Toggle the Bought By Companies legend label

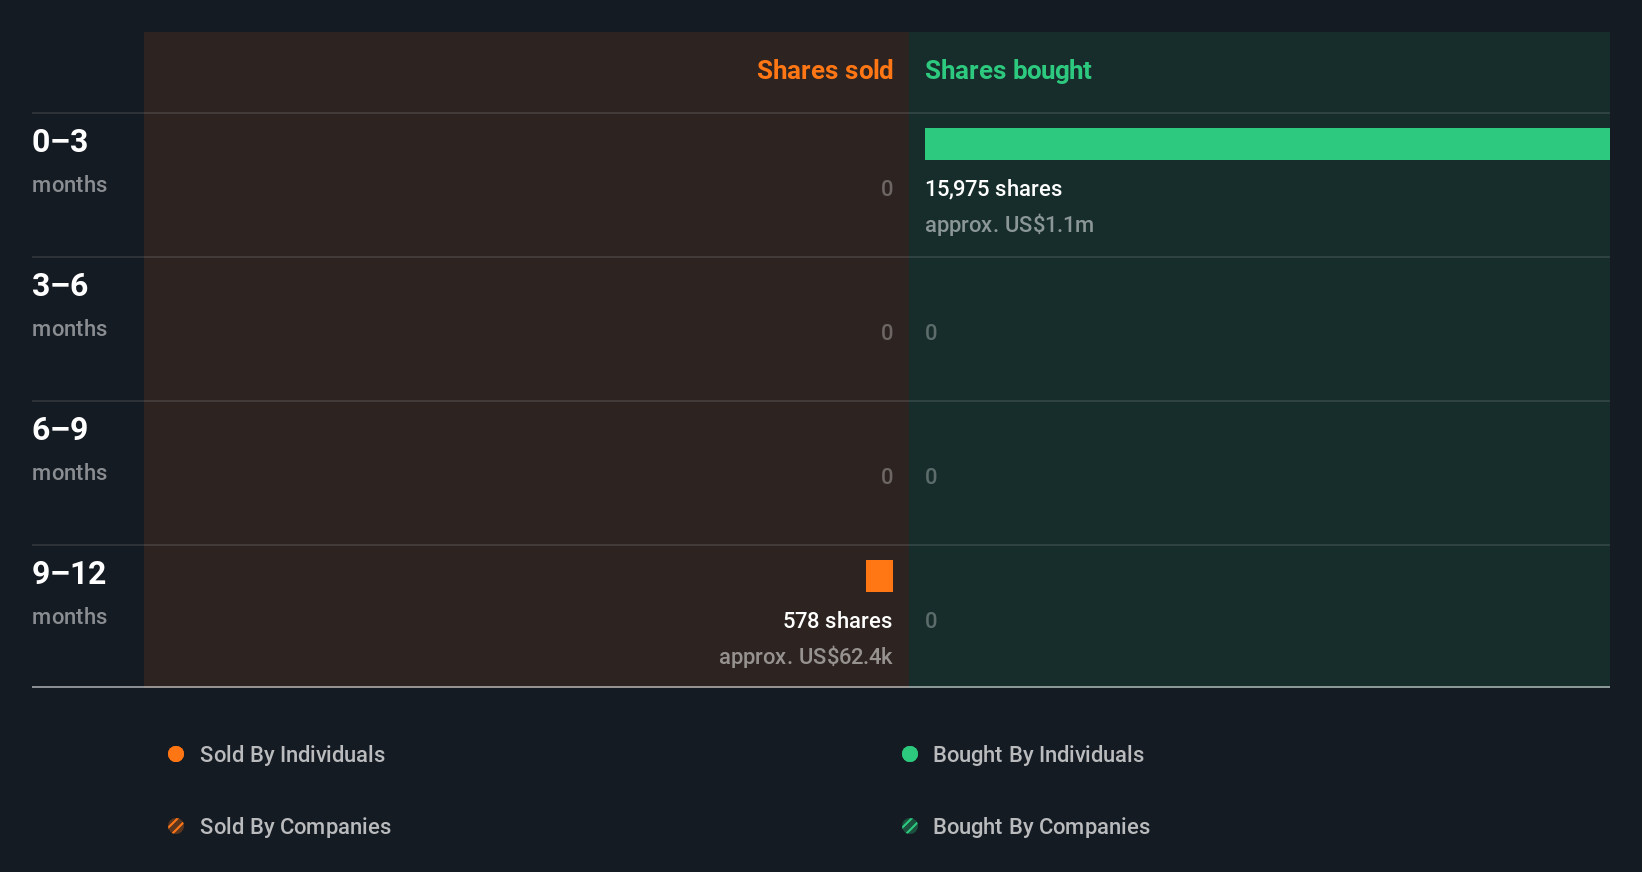click(x=1041, y=826)
